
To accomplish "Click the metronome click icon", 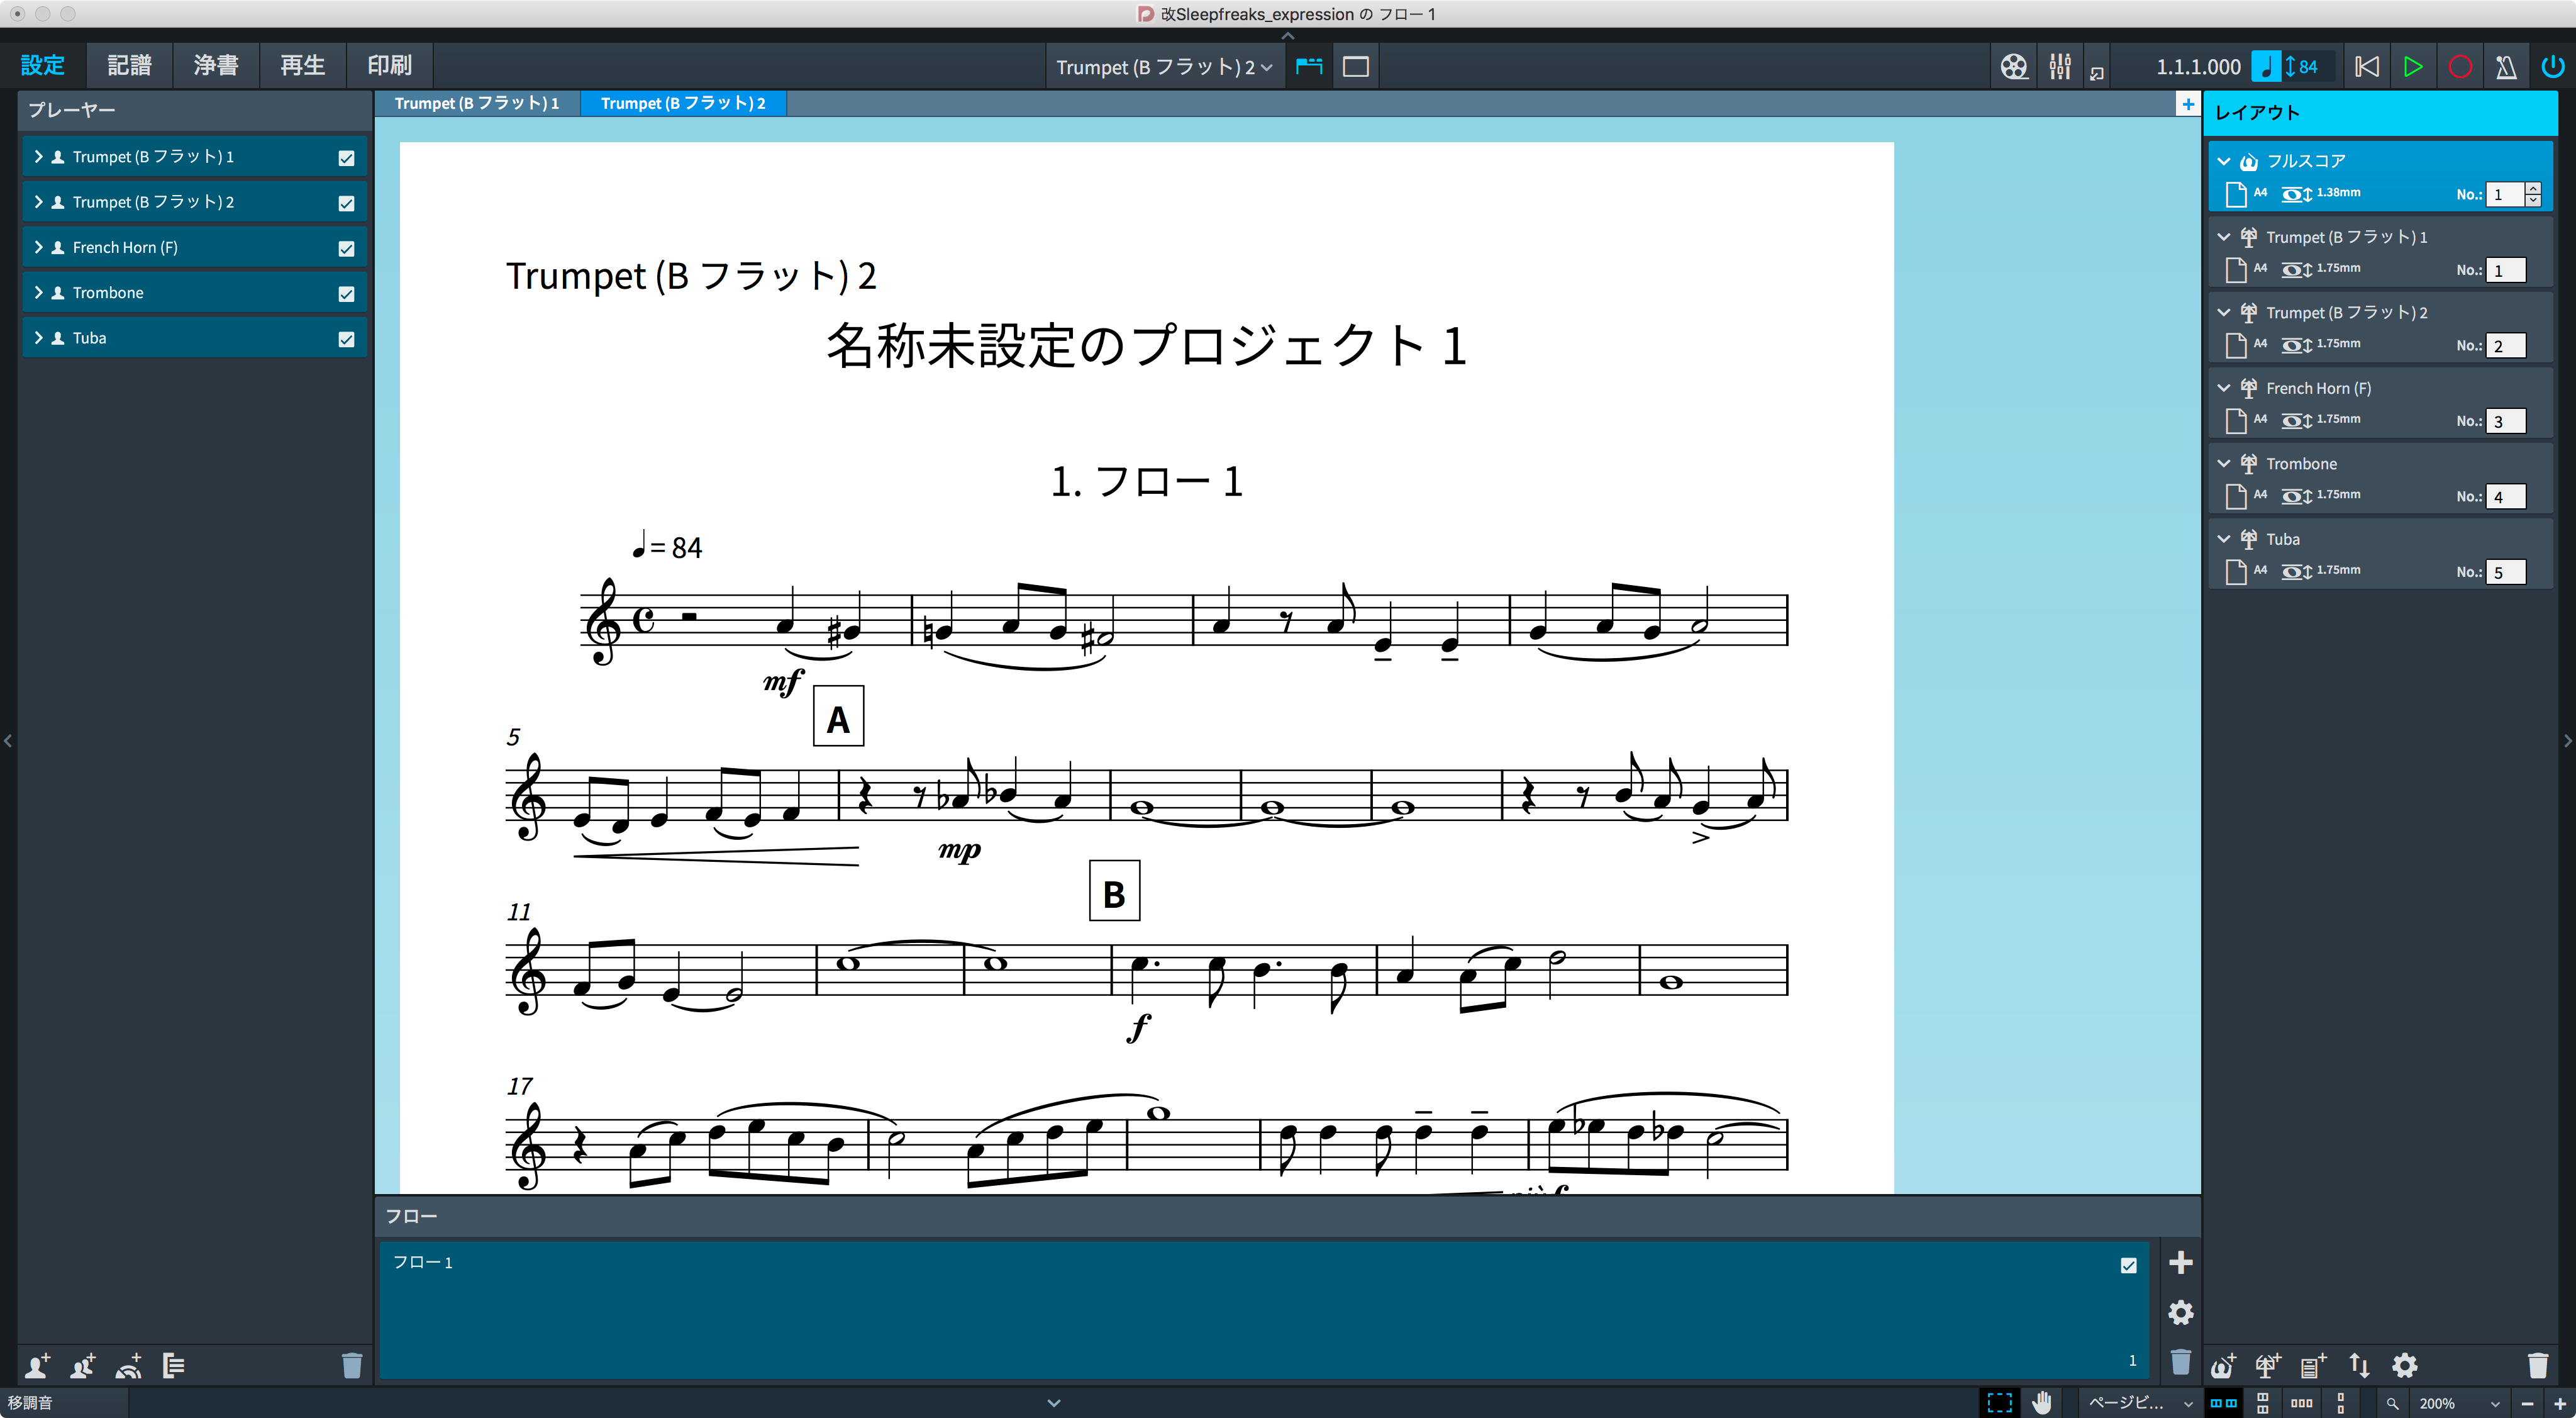I will click(2506, 67).
